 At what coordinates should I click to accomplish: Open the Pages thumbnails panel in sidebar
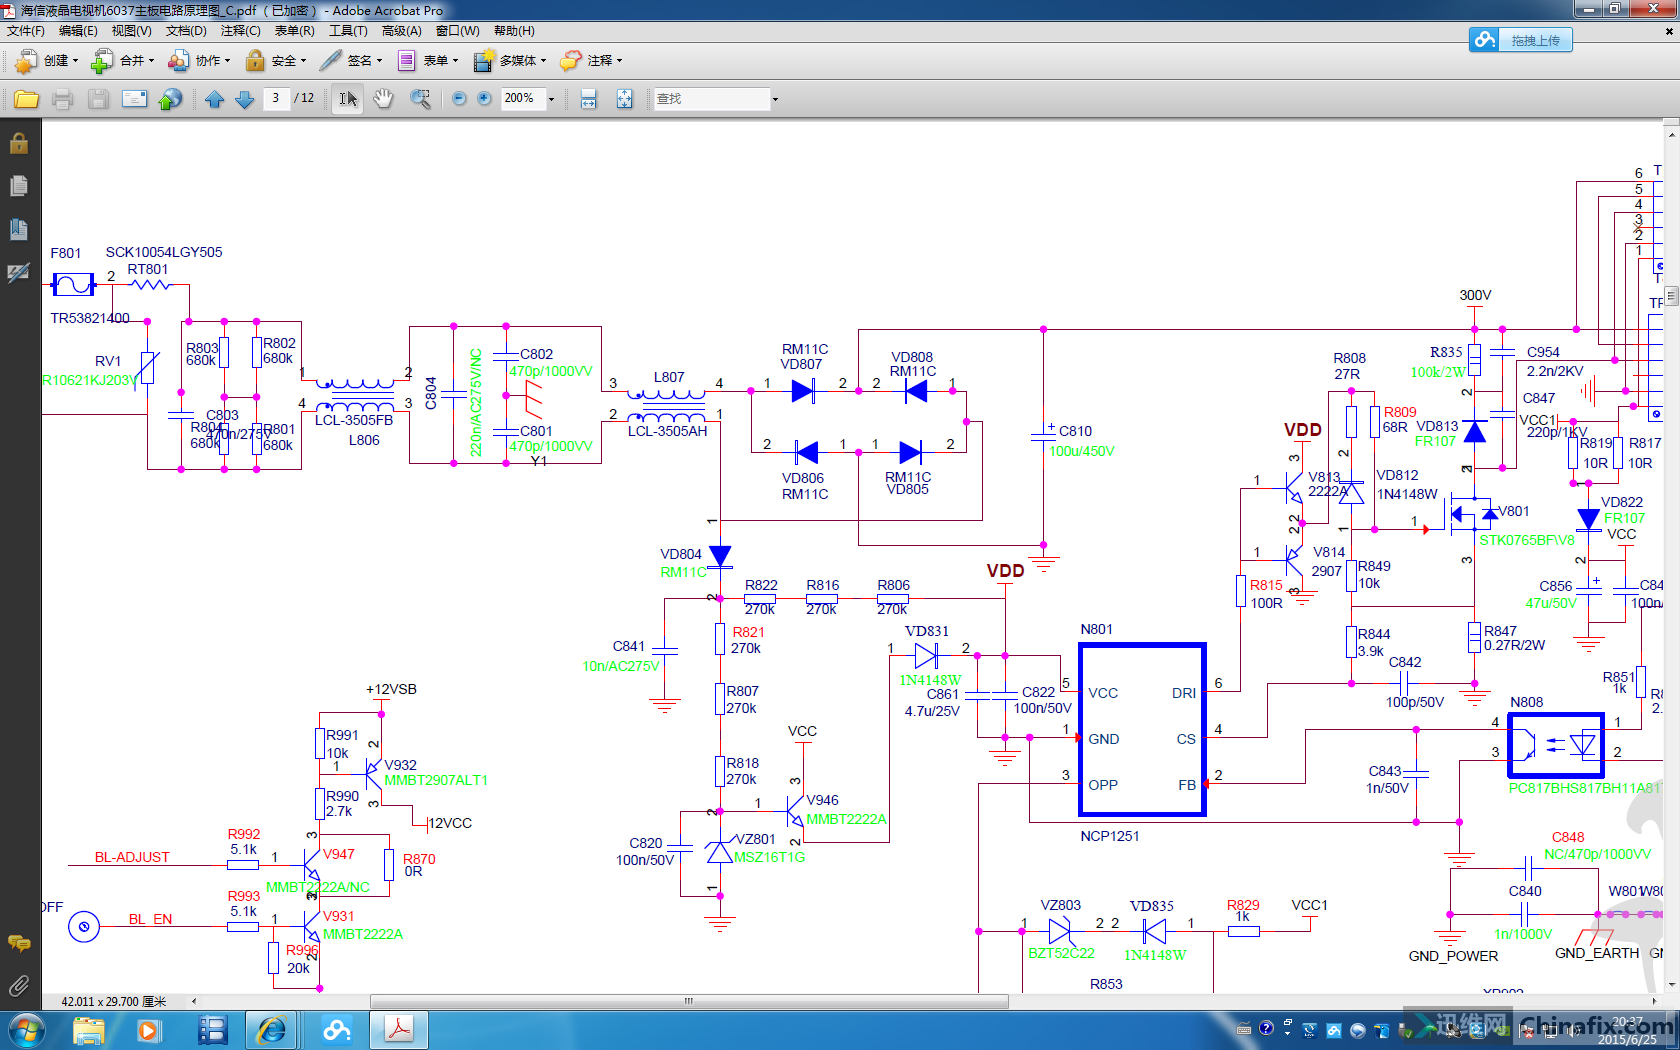pos(19,186)
